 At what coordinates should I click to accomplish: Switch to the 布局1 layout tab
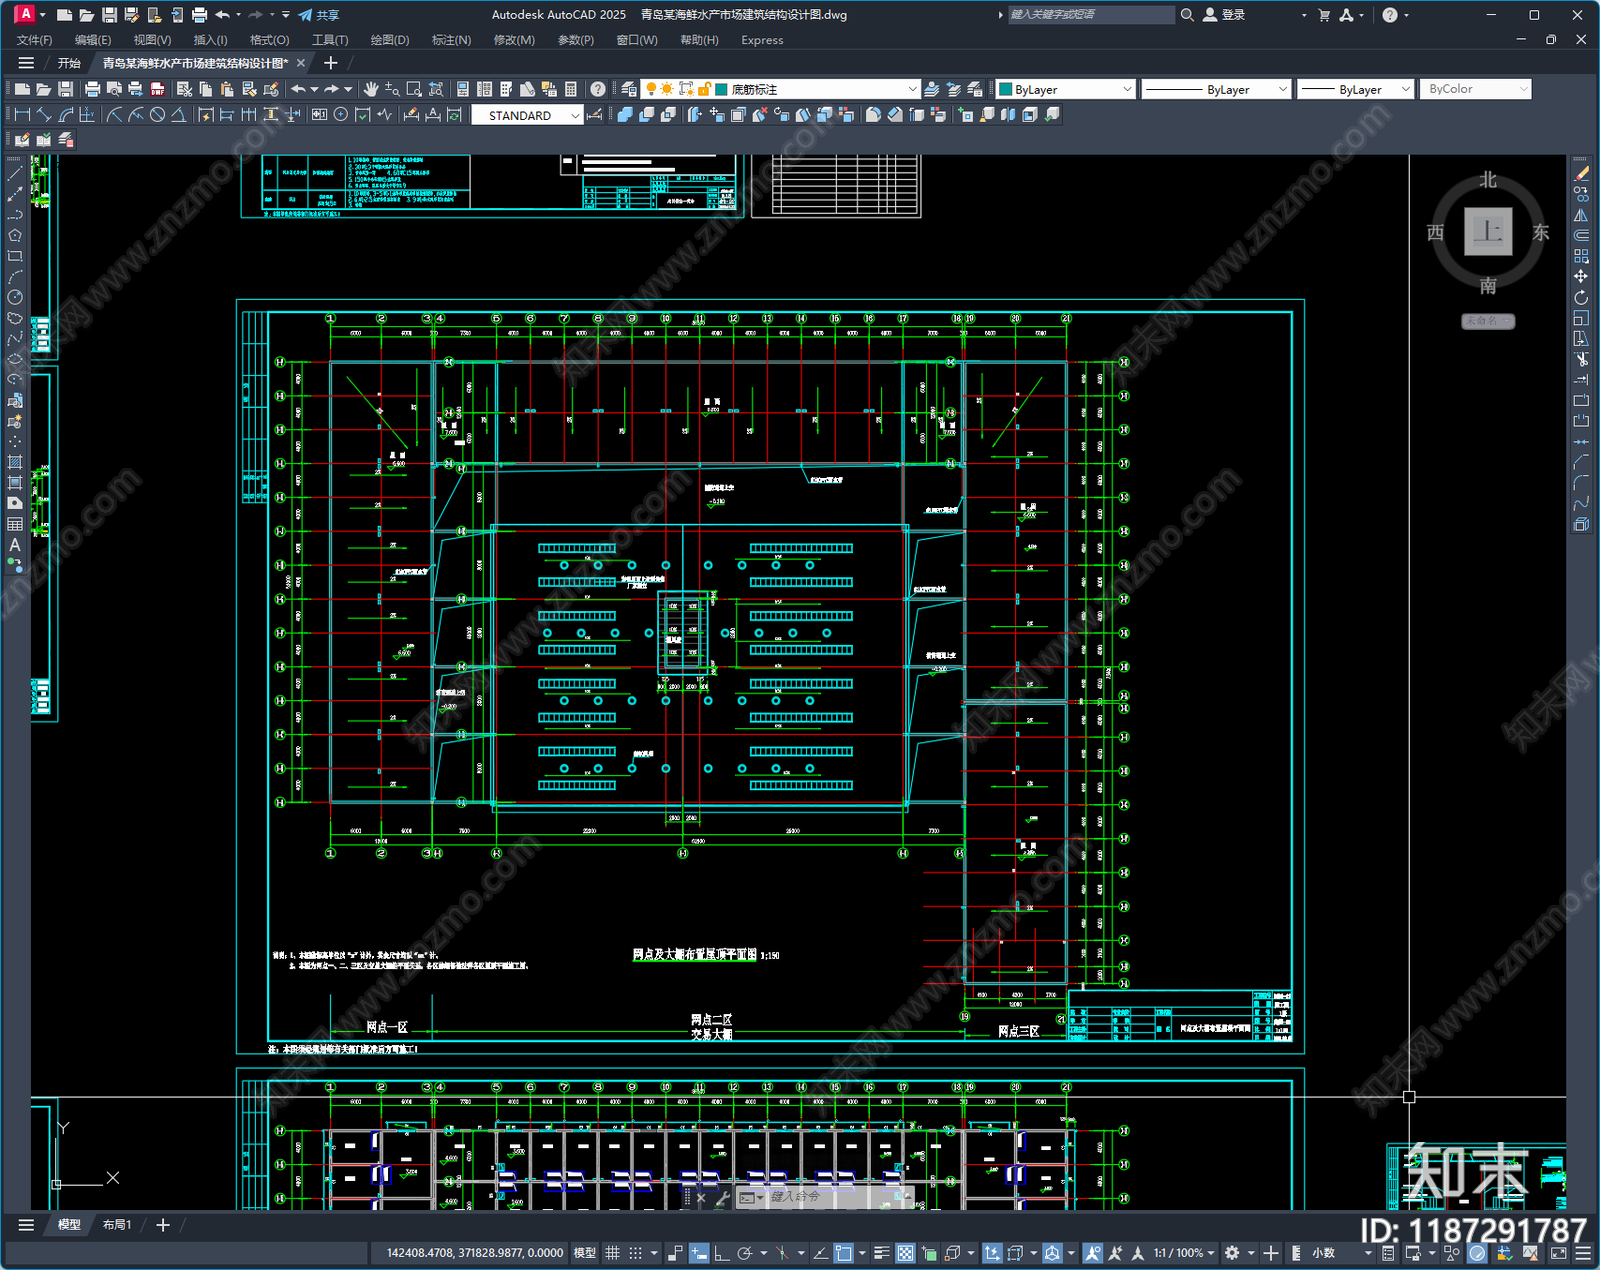[117, 1224]
